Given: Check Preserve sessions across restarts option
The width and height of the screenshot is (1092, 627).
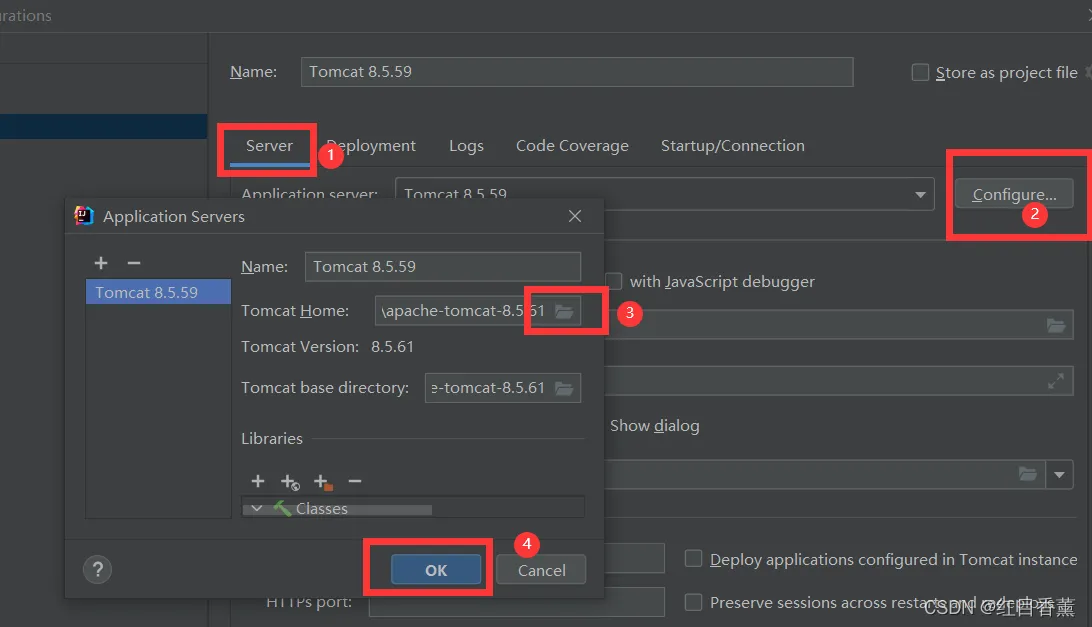Looking at the screenshot, I should [x=693, y=602].
